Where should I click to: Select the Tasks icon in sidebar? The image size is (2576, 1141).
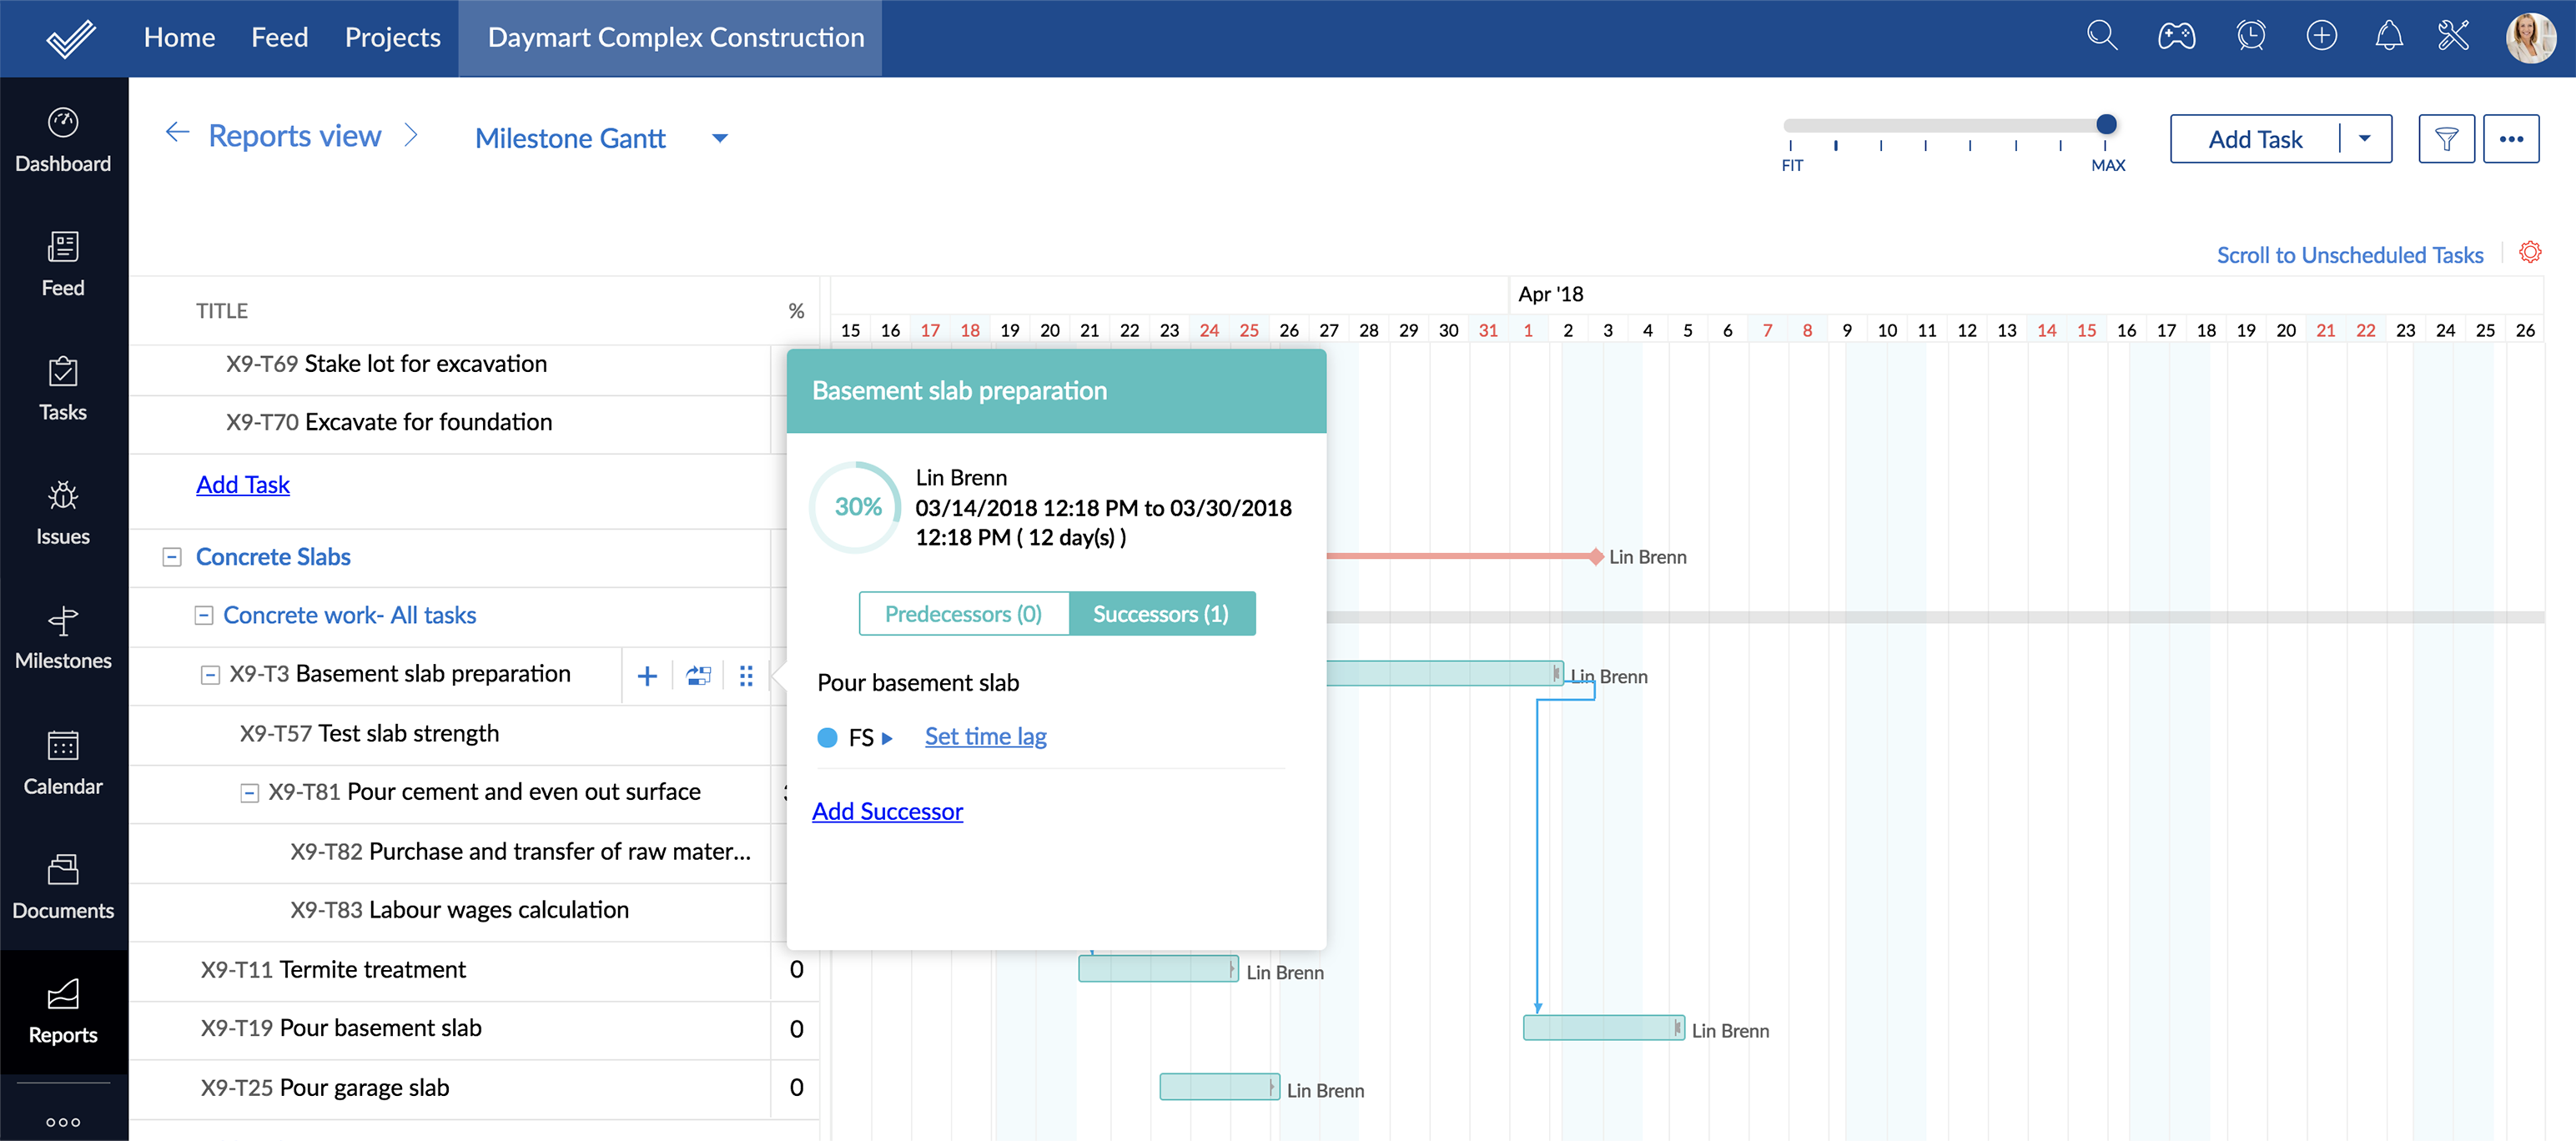[x=63, y=389]
